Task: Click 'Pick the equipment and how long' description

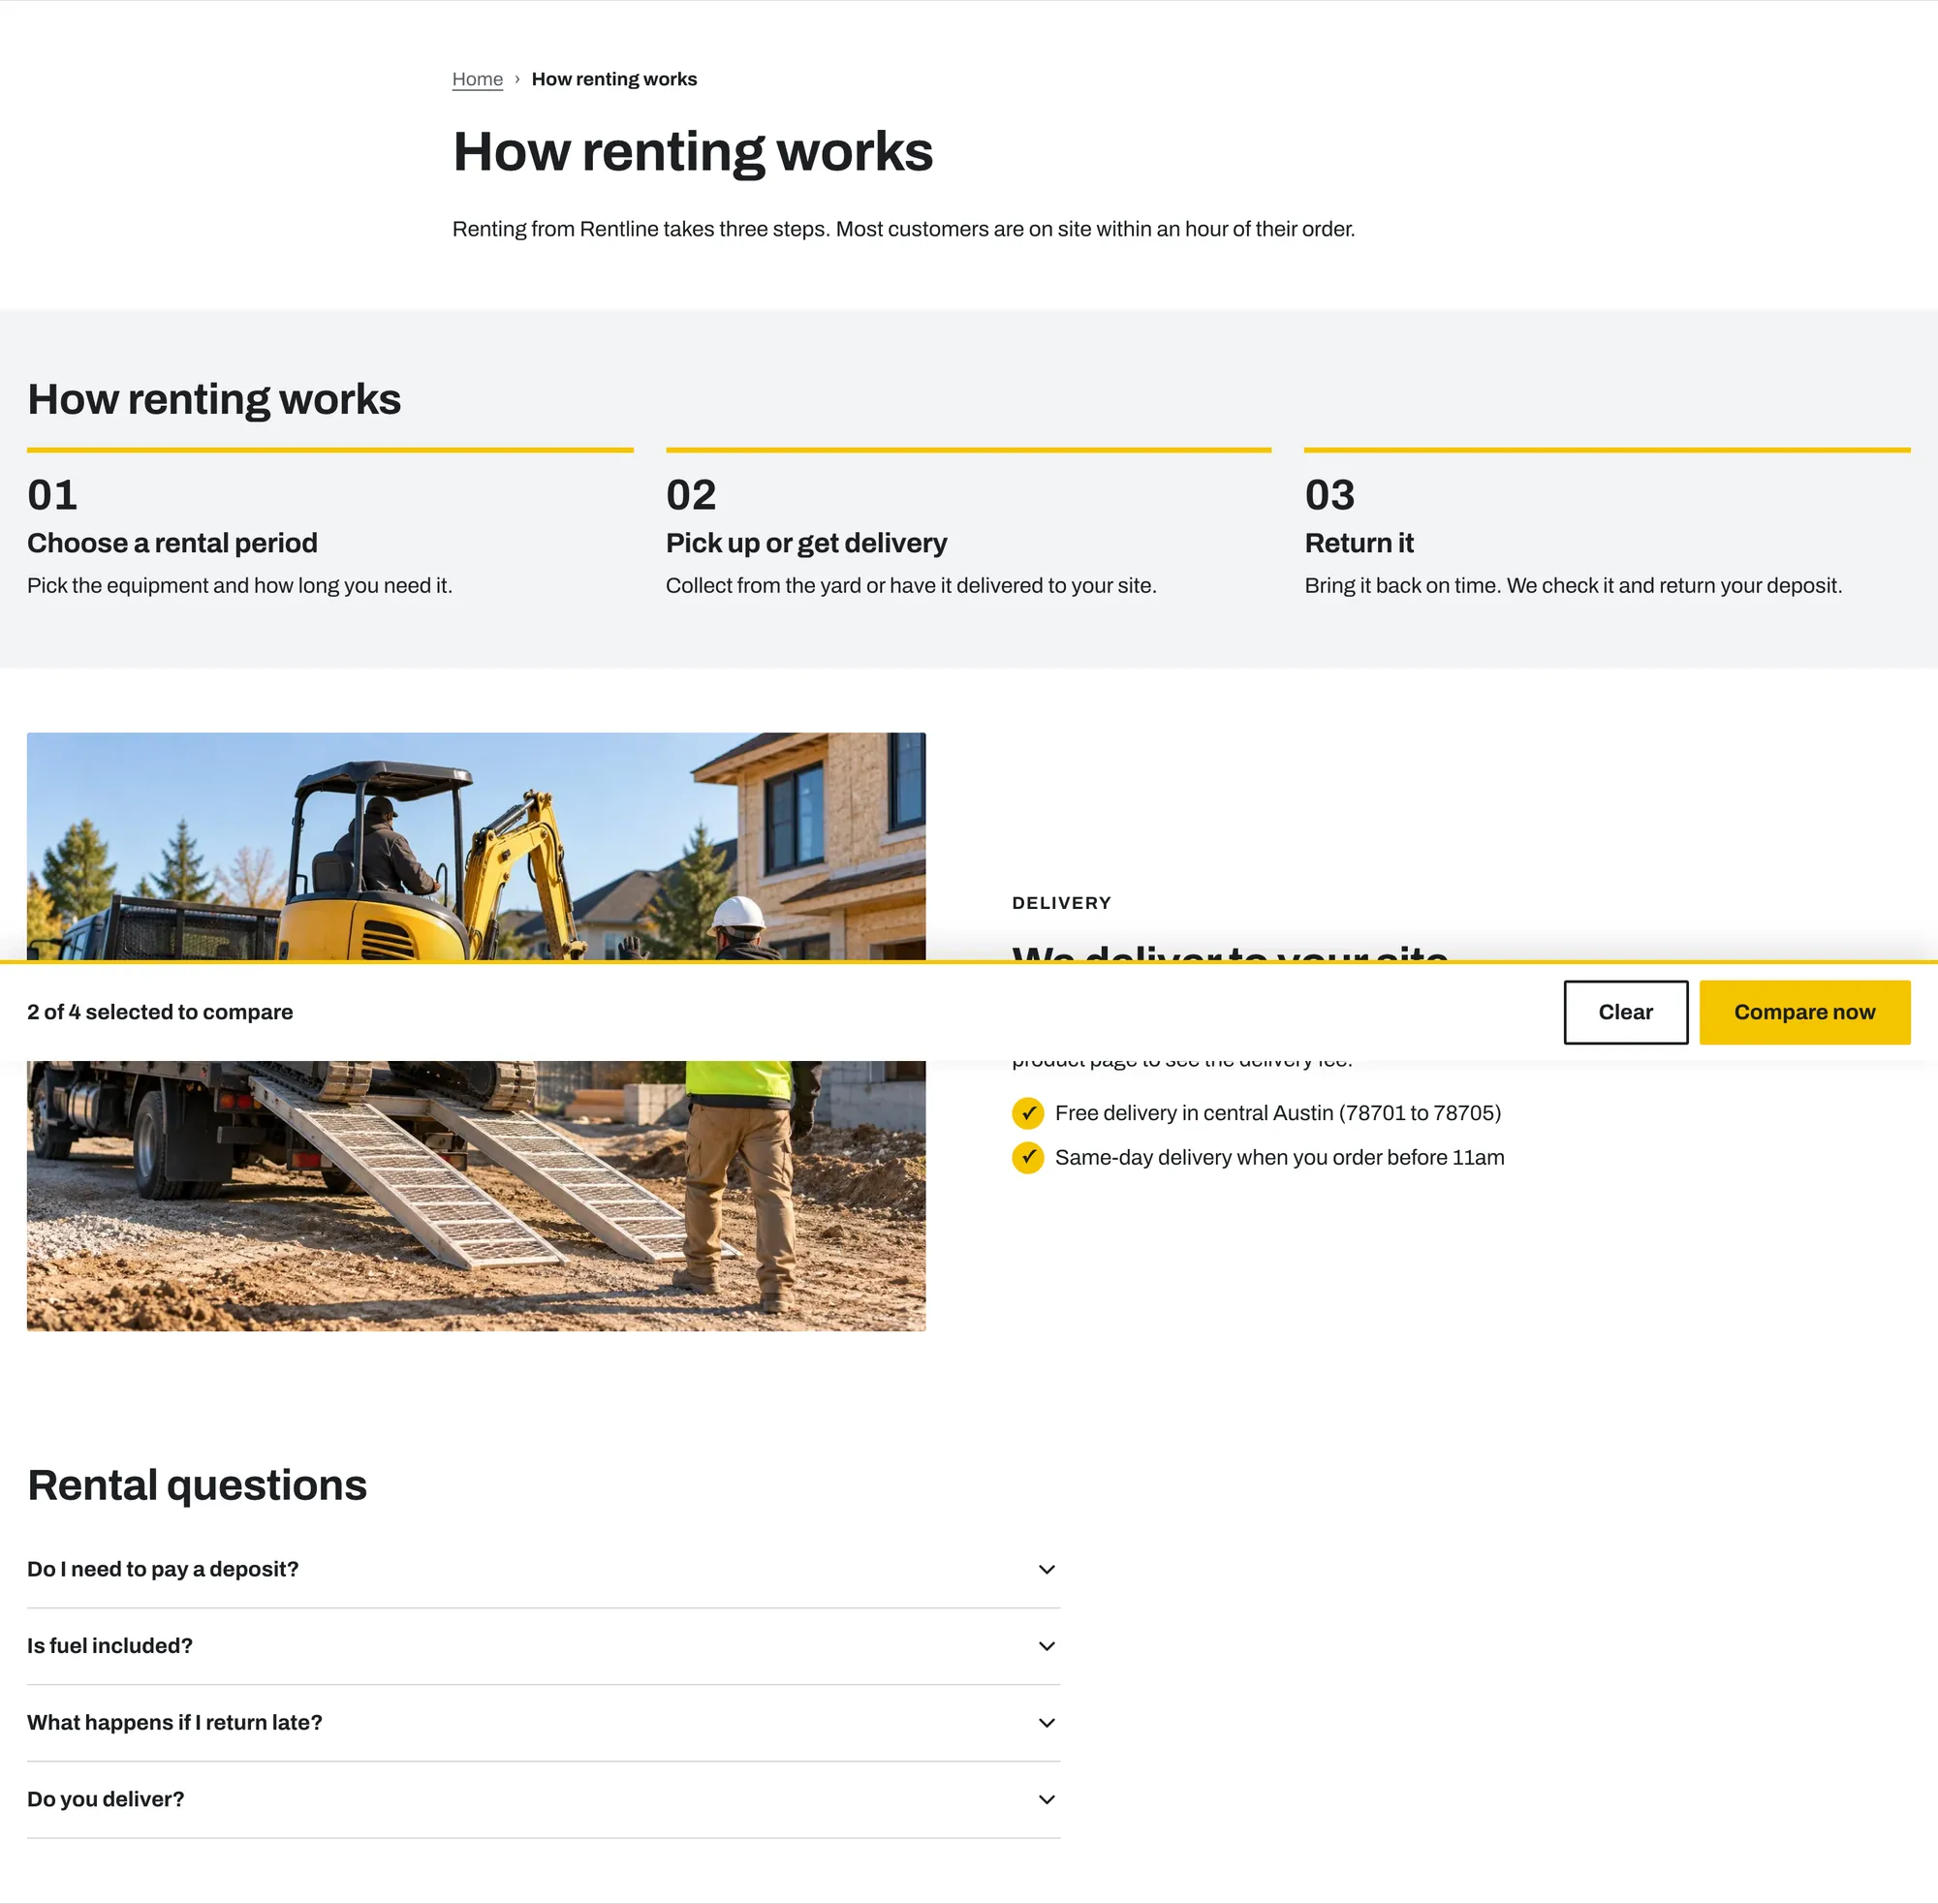Action: (240, 586)
